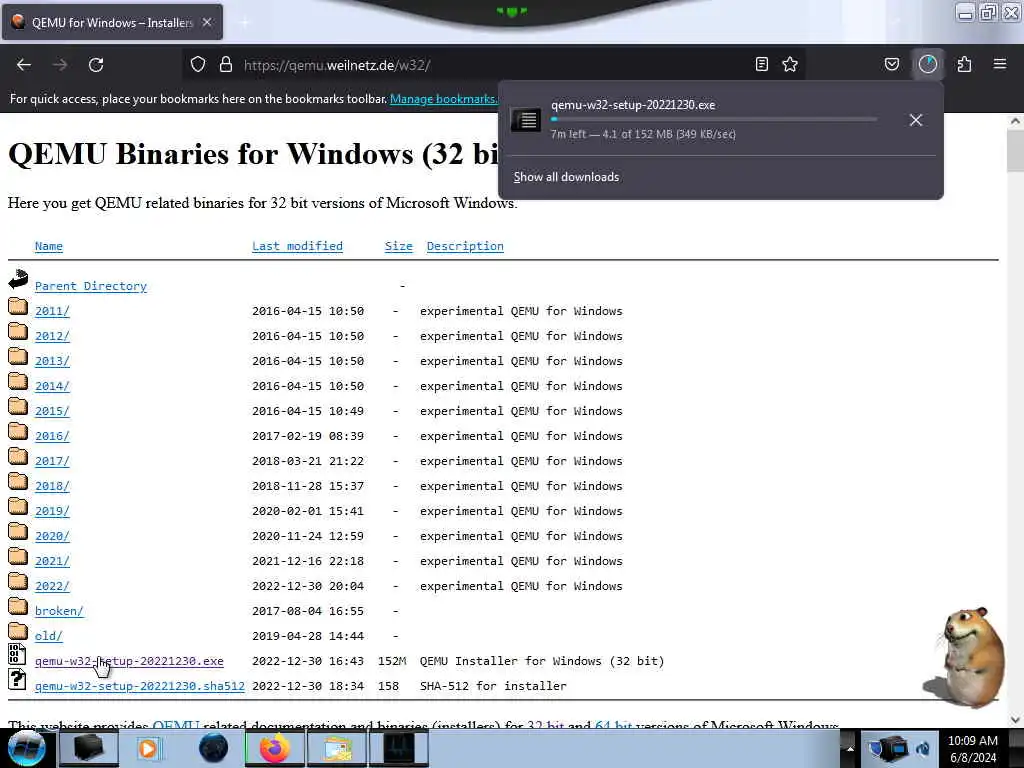Open the 2014/ folder link
Image resolution: width=1024 pixels, height=768 pixels.
(52, 386)
